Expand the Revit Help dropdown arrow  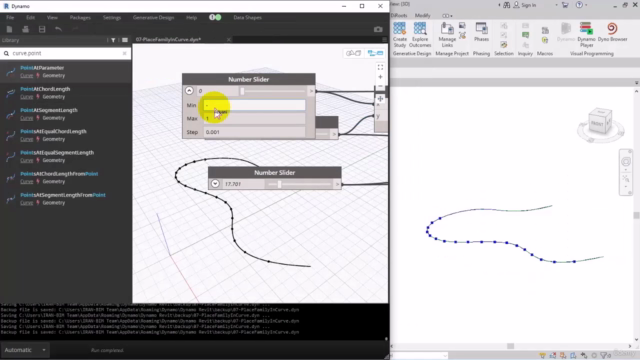point(586,5)
